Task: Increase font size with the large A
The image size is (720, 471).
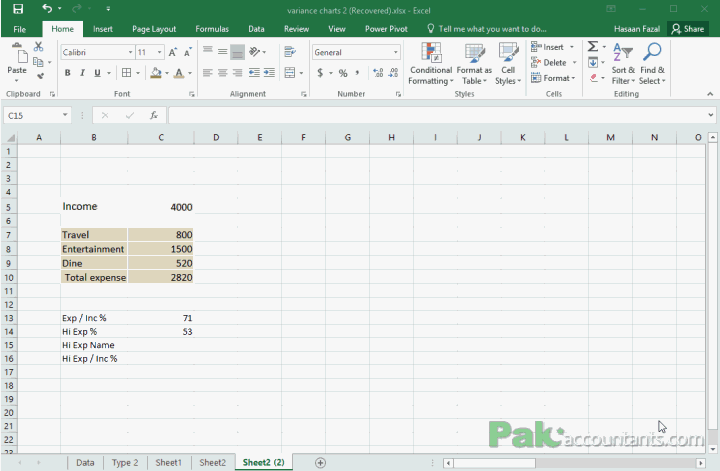Action: (x=172, y=52)
